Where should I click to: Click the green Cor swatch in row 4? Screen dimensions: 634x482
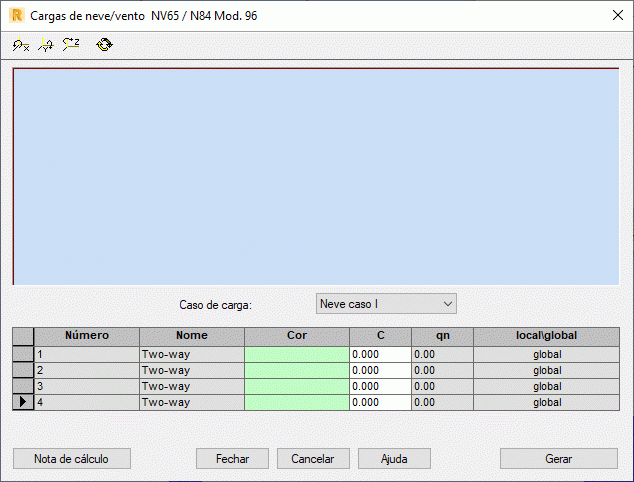point(297,402)
